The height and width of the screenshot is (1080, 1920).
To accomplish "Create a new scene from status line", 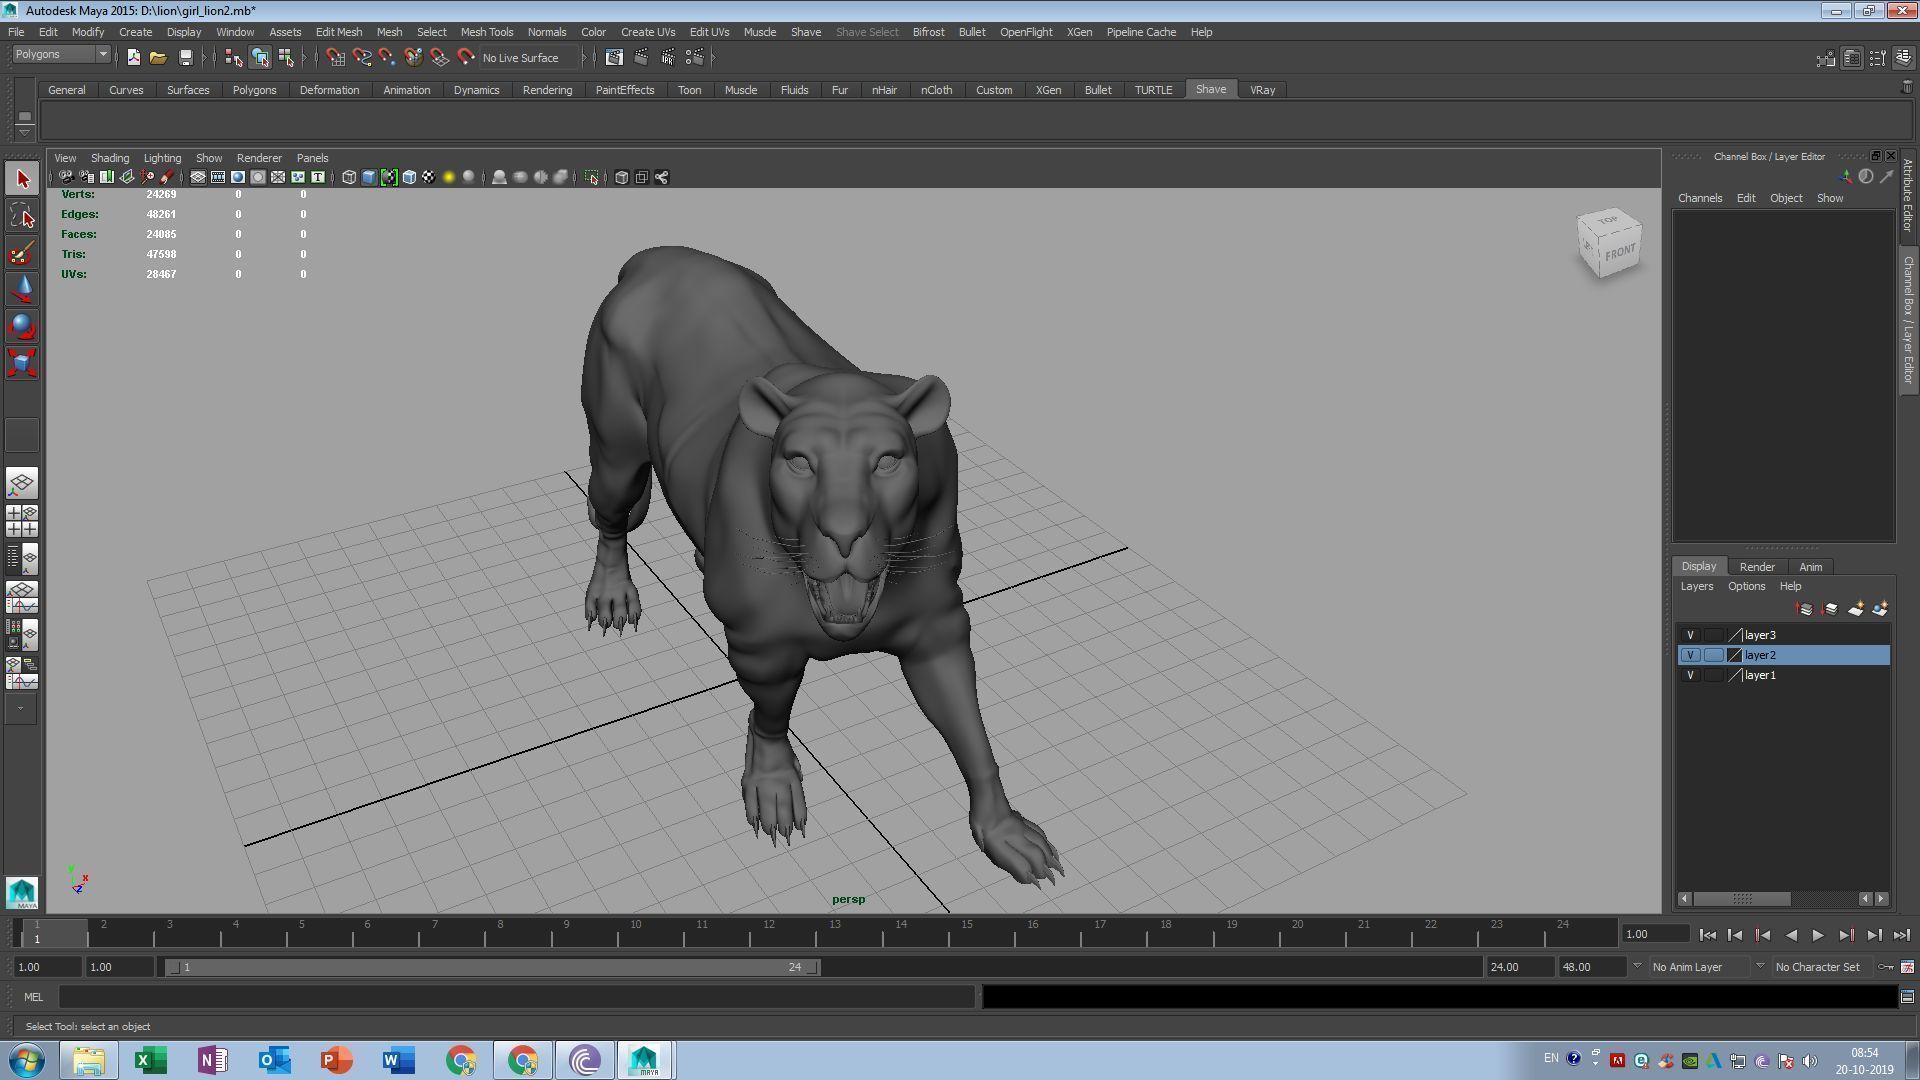I will click(x=133, y=58).
